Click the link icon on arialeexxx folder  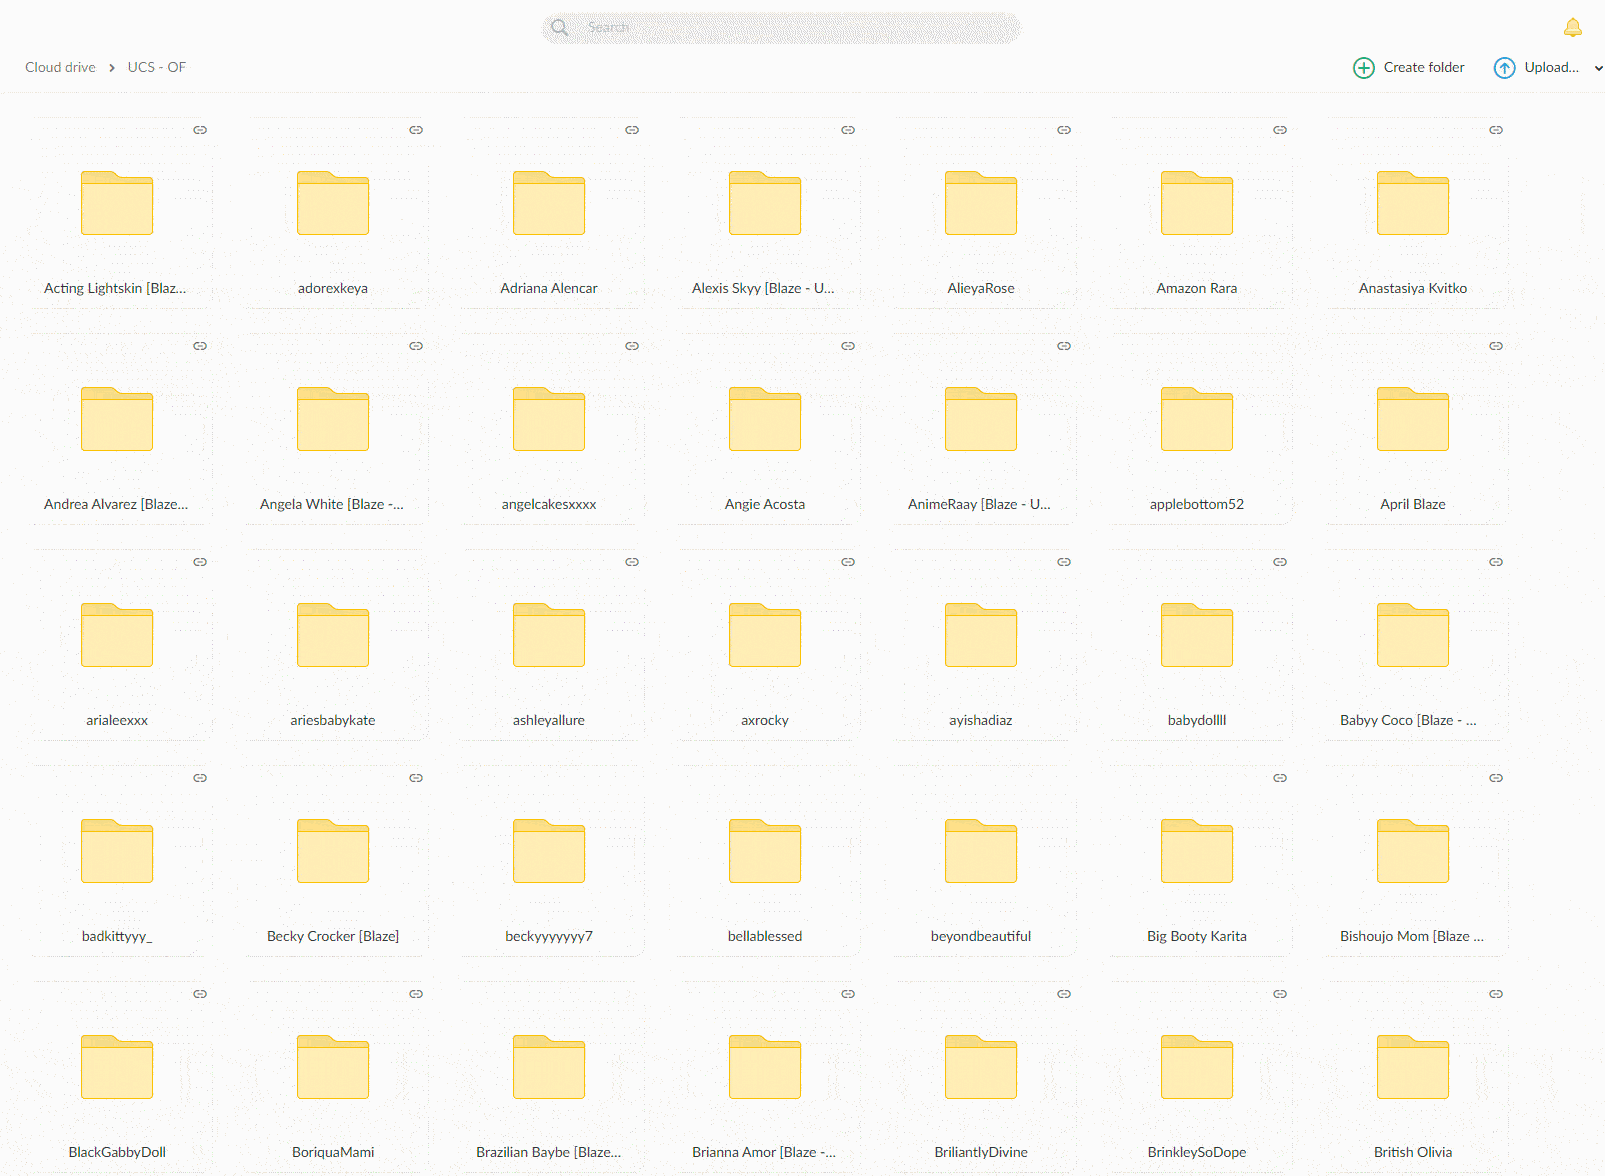coord(200,562)
